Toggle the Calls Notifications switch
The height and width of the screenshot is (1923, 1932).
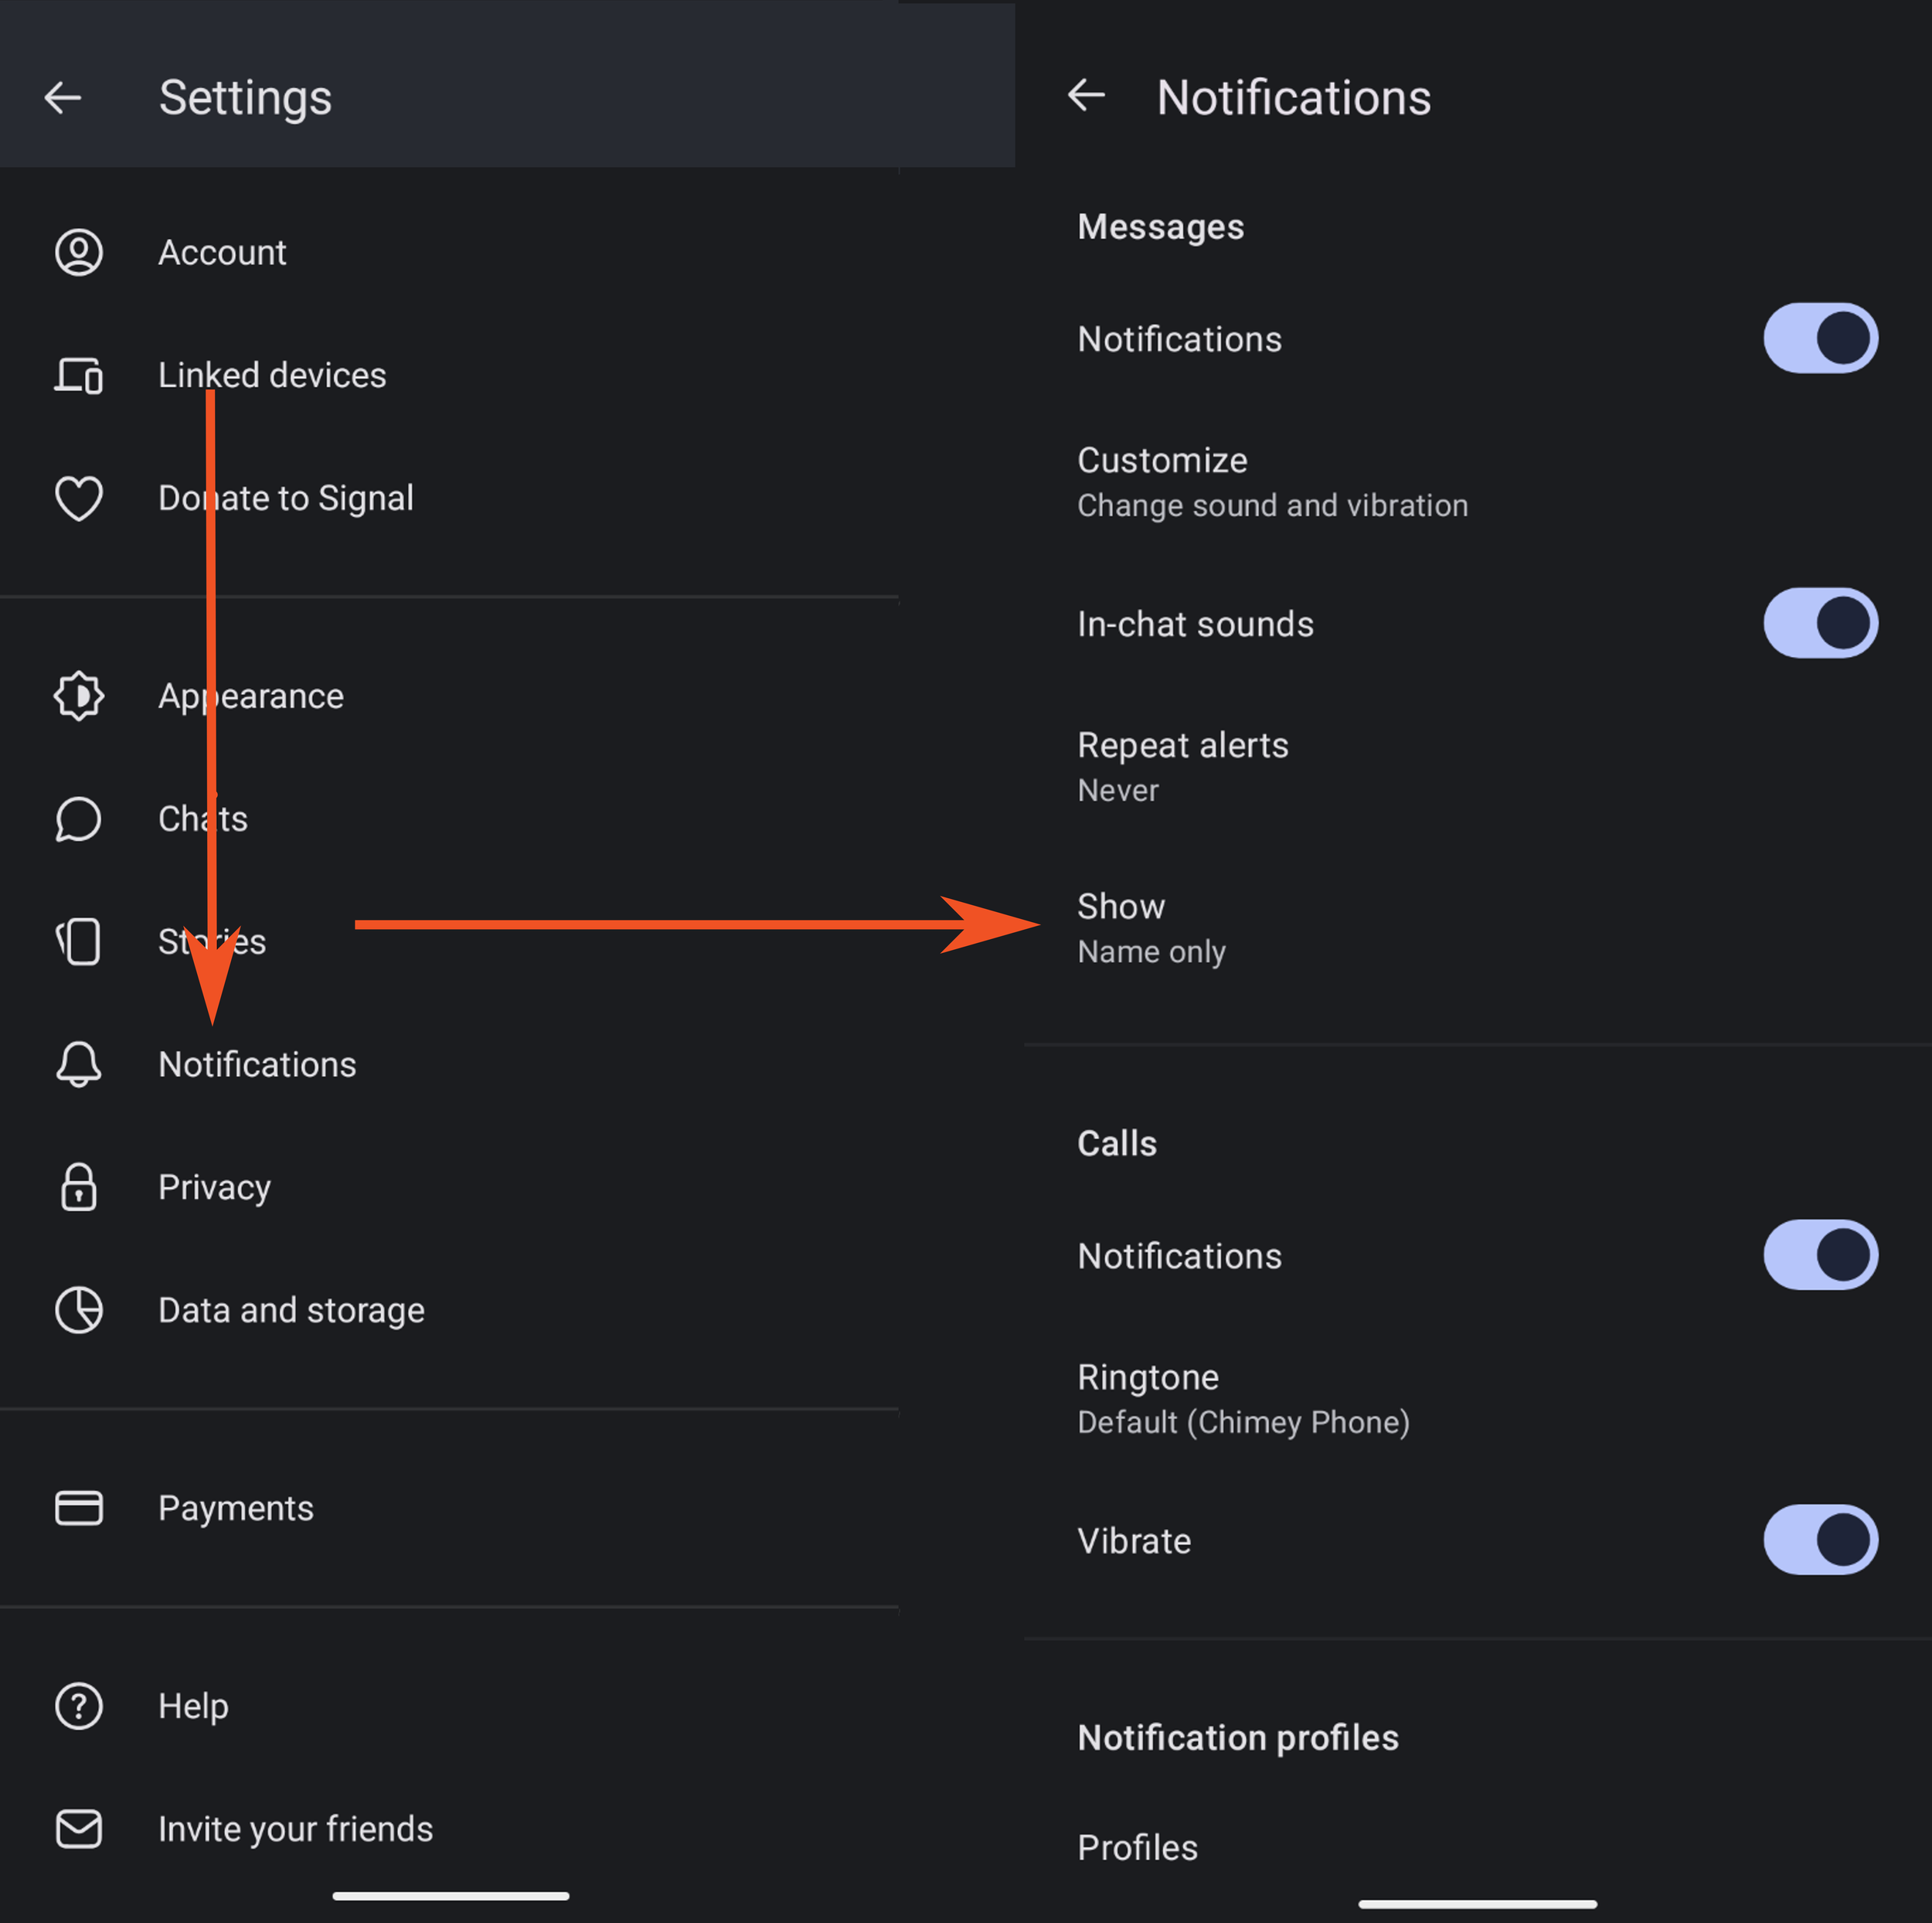pos(1819,1255)
